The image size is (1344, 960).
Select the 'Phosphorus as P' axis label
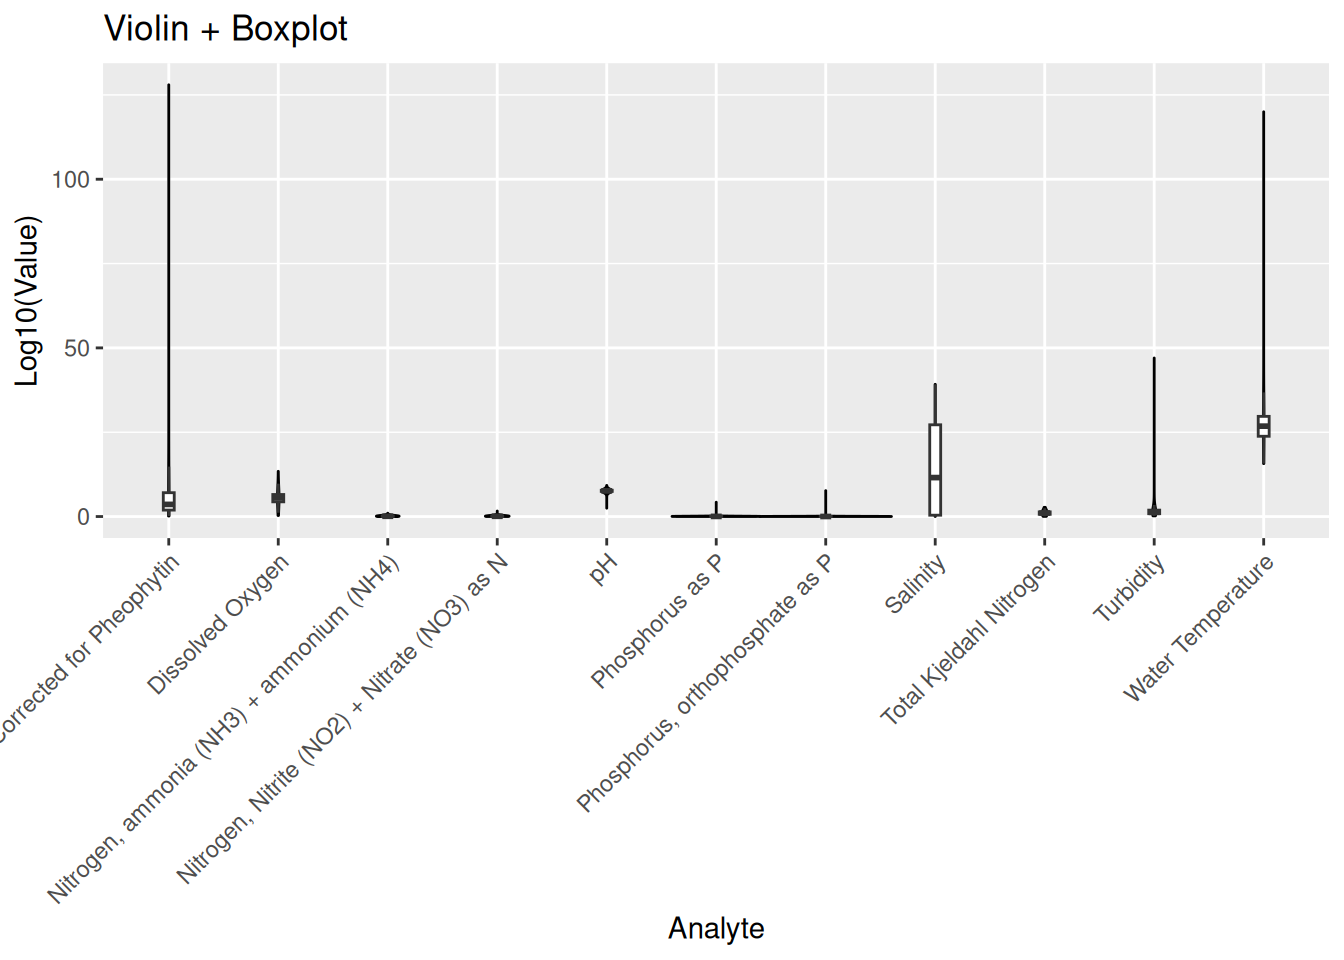pyautogui.click(x=656, y=621)
